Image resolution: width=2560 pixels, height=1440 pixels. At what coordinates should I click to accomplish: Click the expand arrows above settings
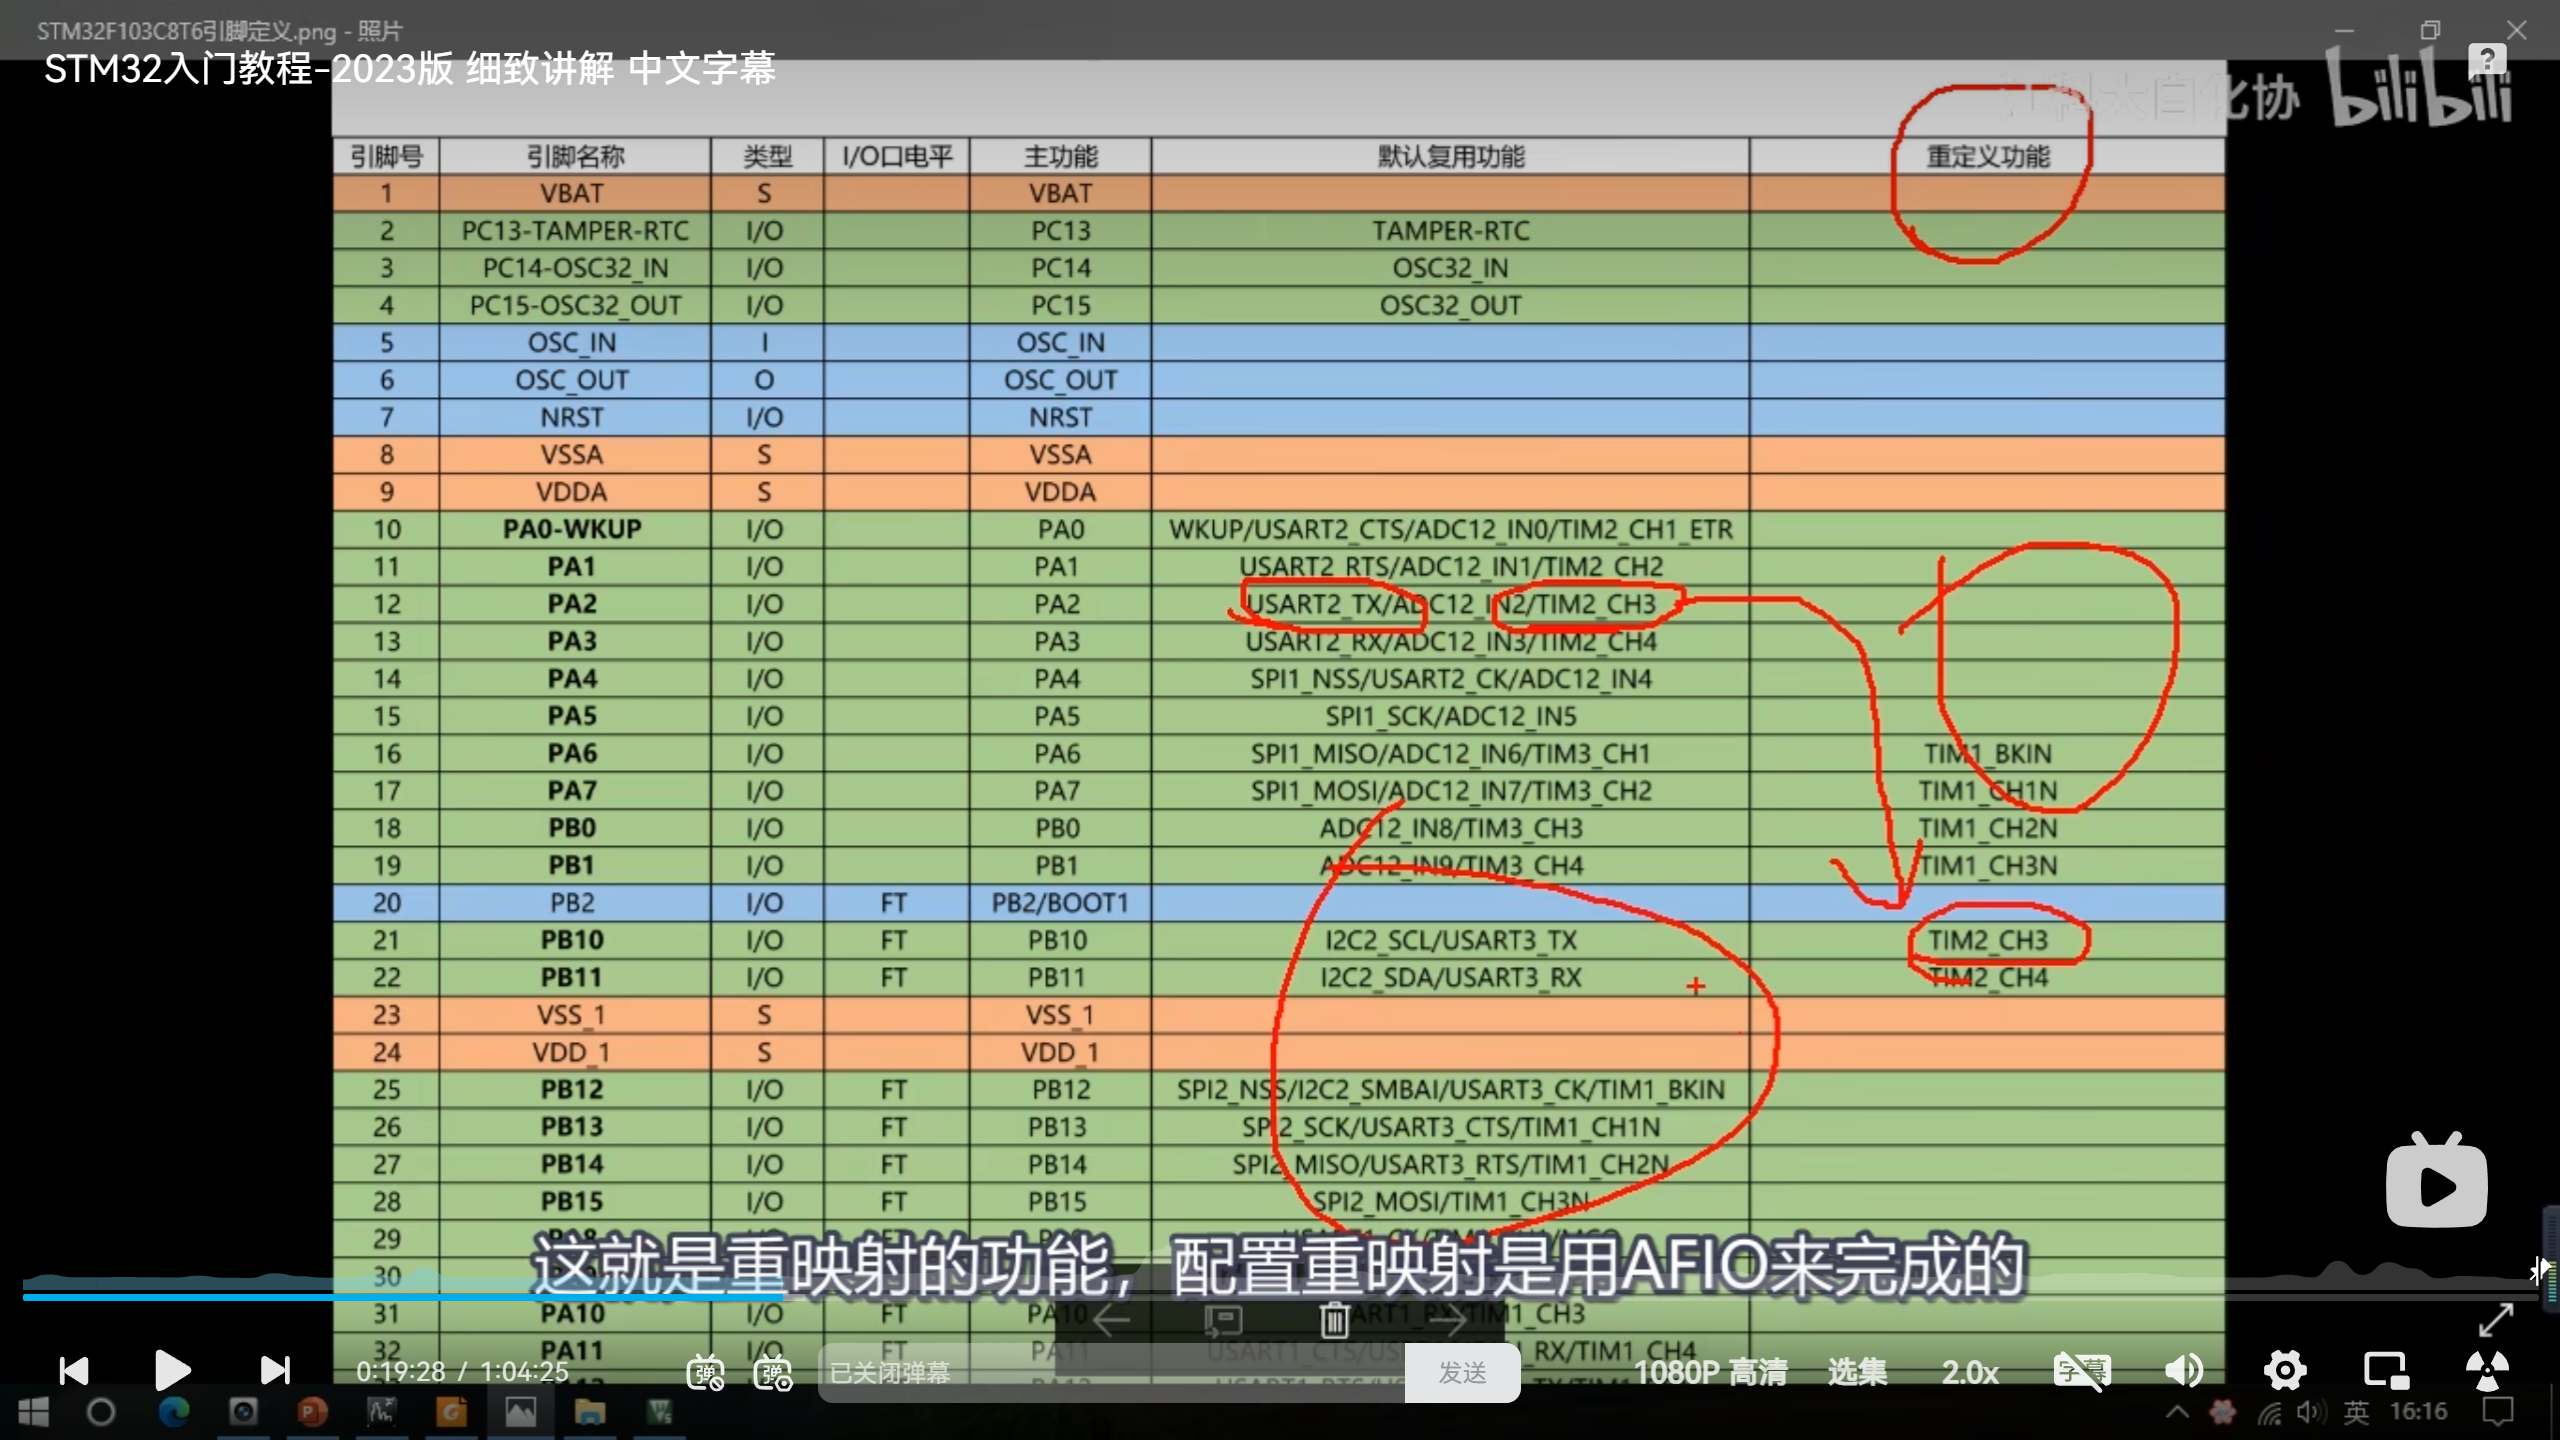tap(2496, 1320)
